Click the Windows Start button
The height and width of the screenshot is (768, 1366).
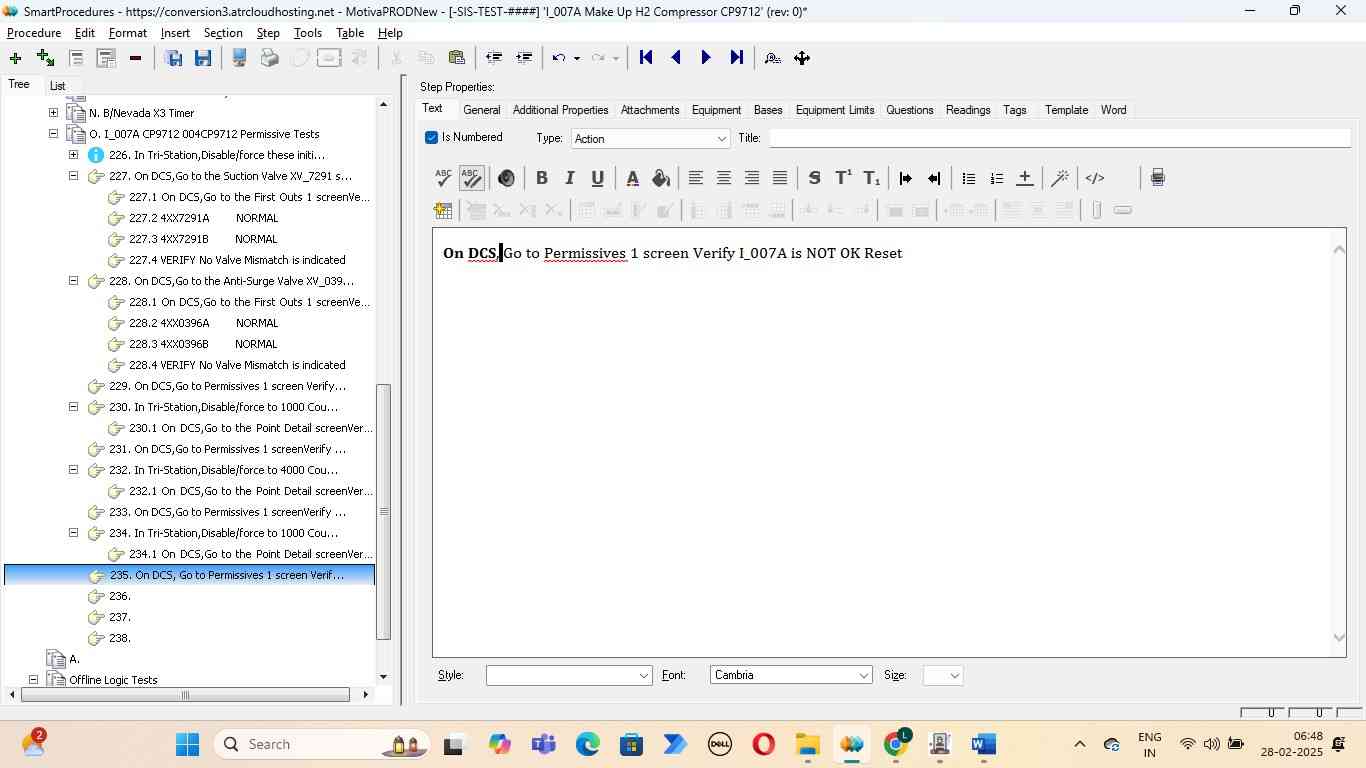tap(187, 744)
